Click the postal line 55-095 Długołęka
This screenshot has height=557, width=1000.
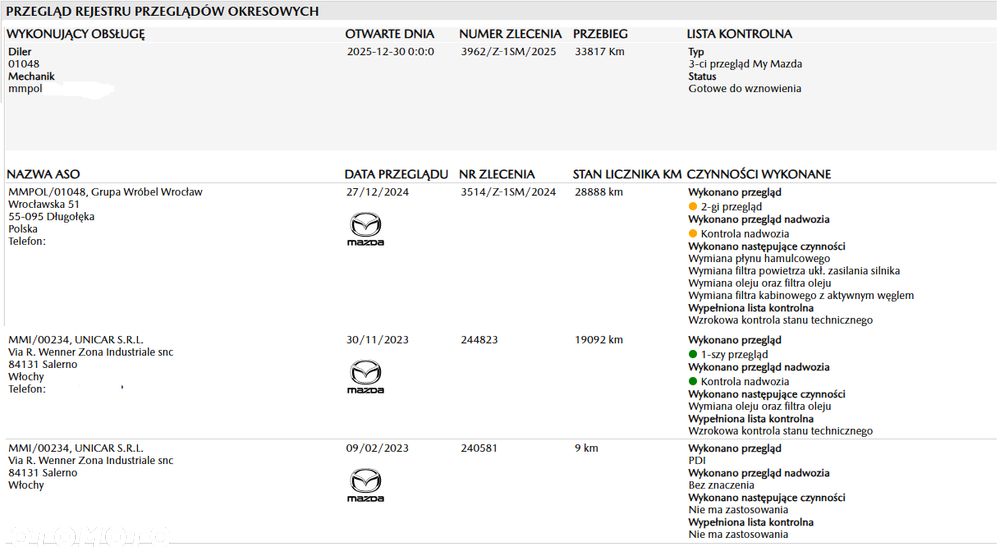(51, 216)
